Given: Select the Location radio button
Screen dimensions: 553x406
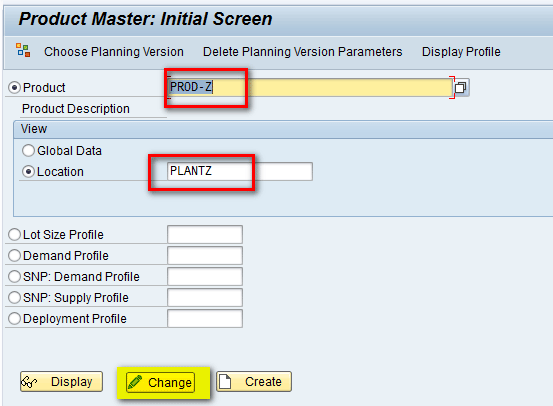Looking at the screenshot, I should click(28, 172).
